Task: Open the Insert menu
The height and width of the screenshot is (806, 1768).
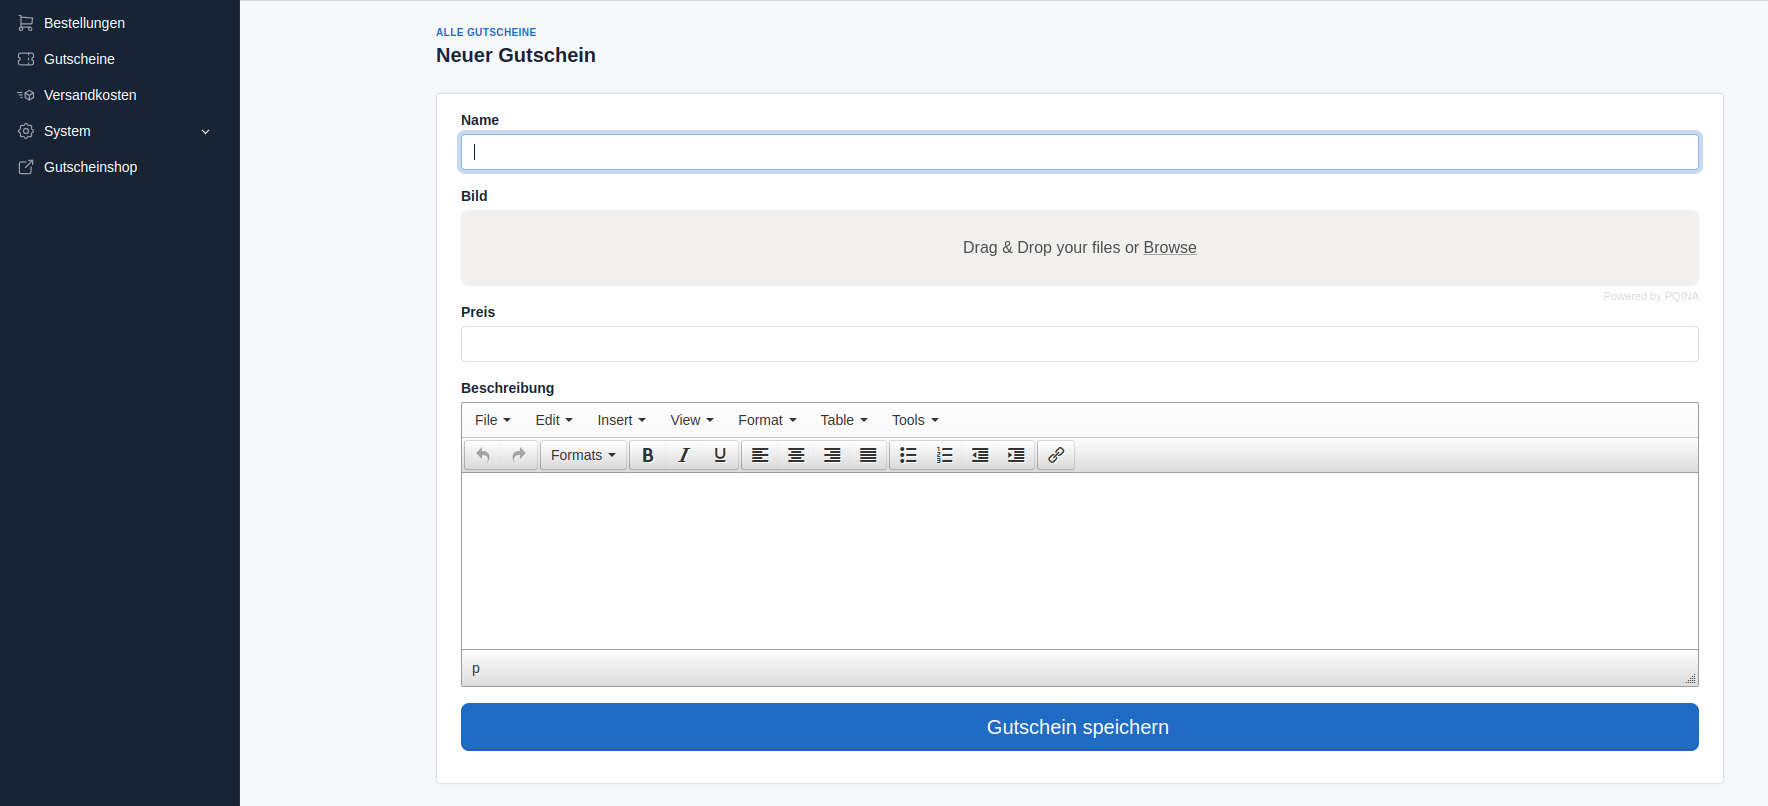Action: [x=622, y=420]
